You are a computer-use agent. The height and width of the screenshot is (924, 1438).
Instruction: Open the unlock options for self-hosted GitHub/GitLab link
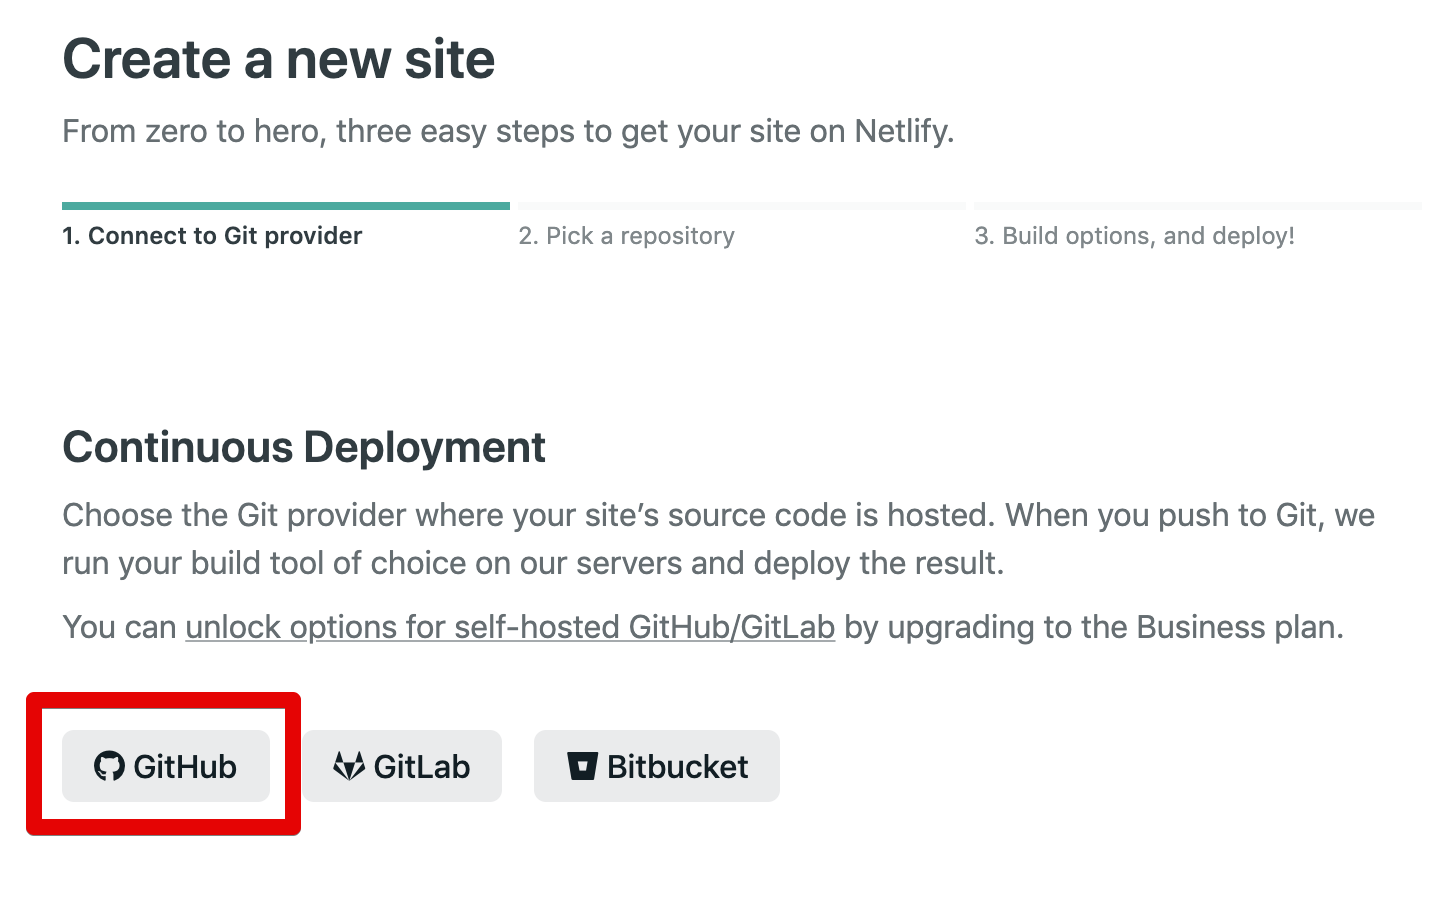tap(510, 627)
